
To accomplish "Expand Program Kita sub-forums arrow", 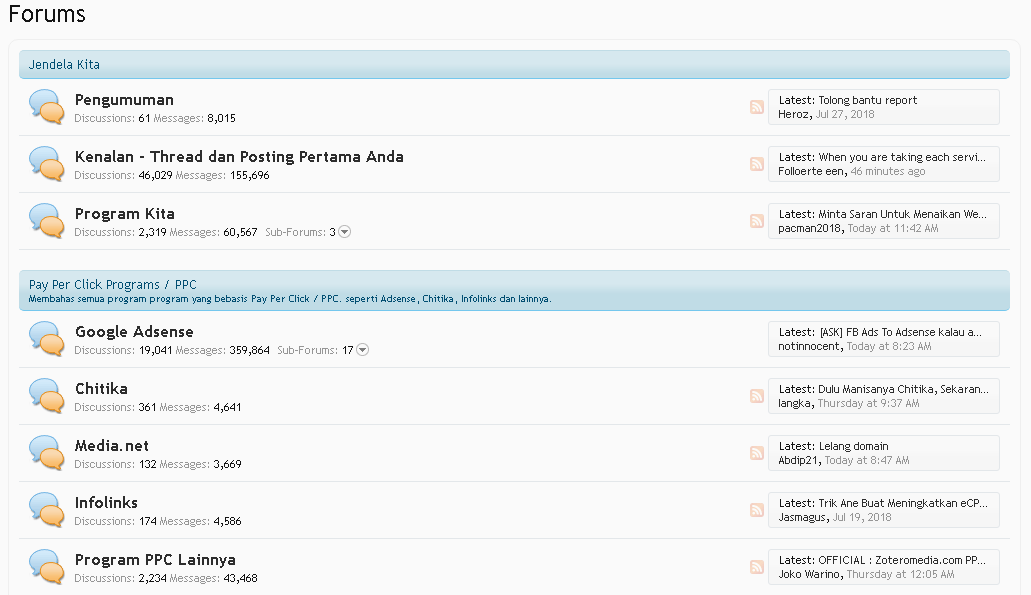I will 345,232.
